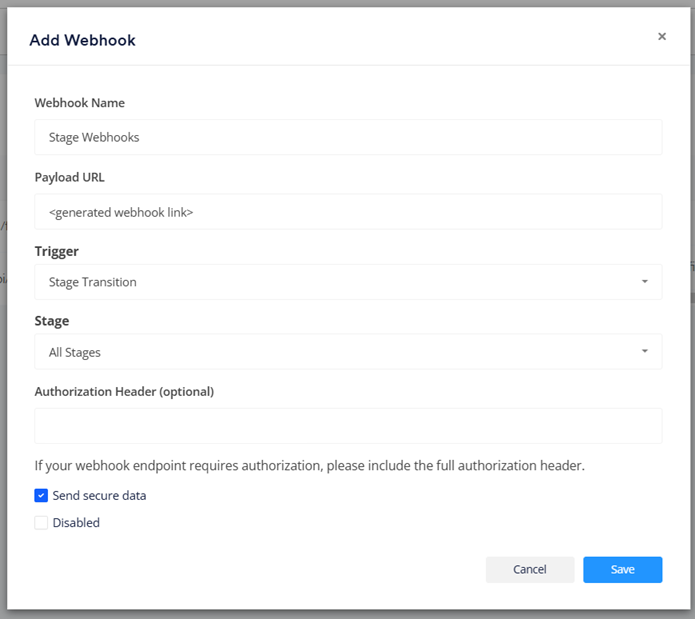Screen dimensions: 695x619
Task: Close the Add Webhook dialog
Action: click(x=662, y=36)
